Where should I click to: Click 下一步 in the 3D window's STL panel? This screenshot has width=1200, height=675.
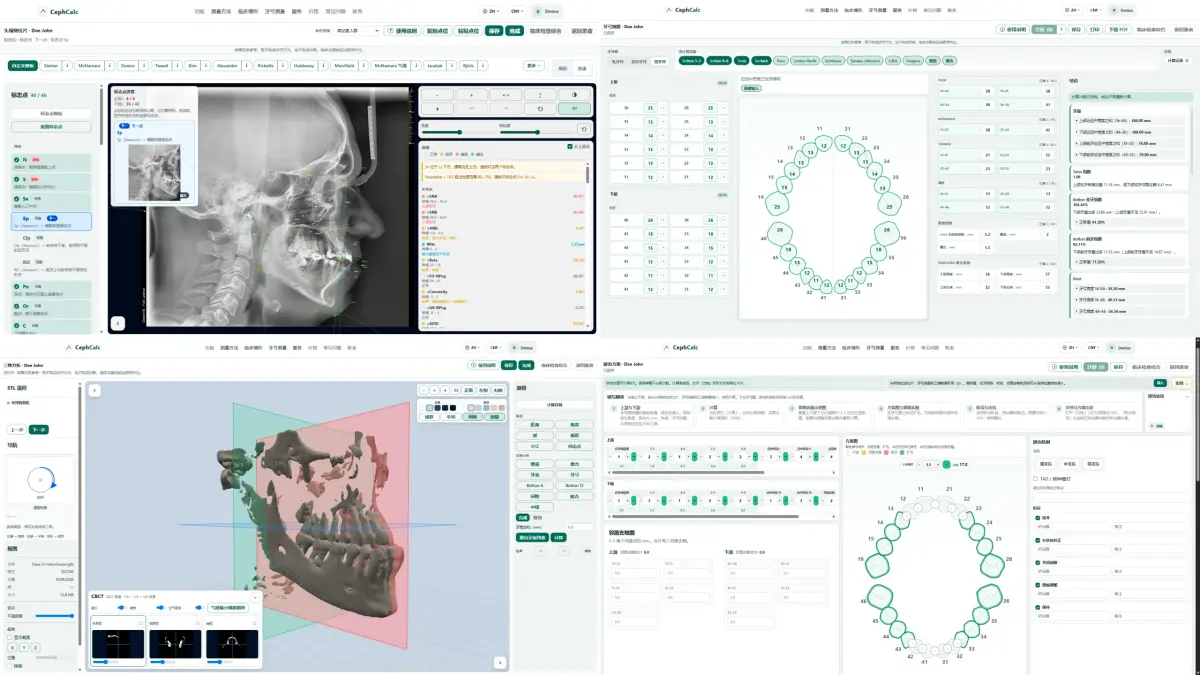coord(41,429)
